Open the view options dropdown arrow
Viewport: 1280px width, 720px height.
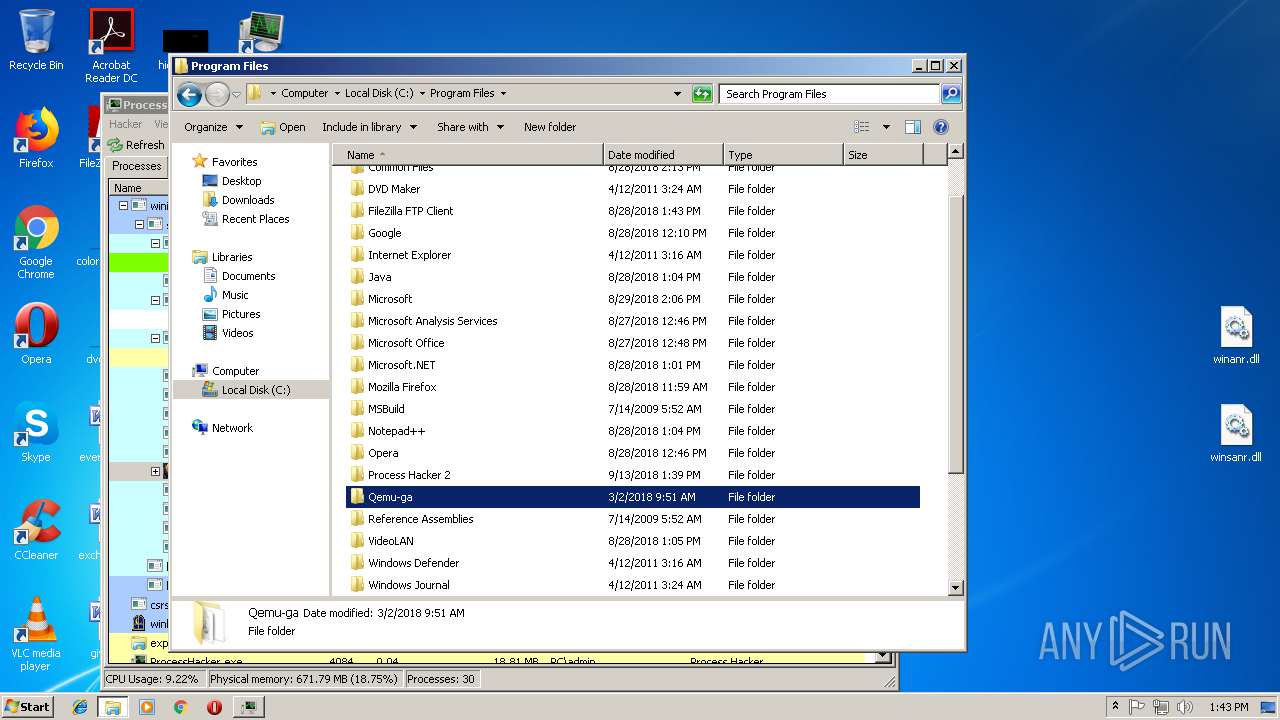click(886, 127)
